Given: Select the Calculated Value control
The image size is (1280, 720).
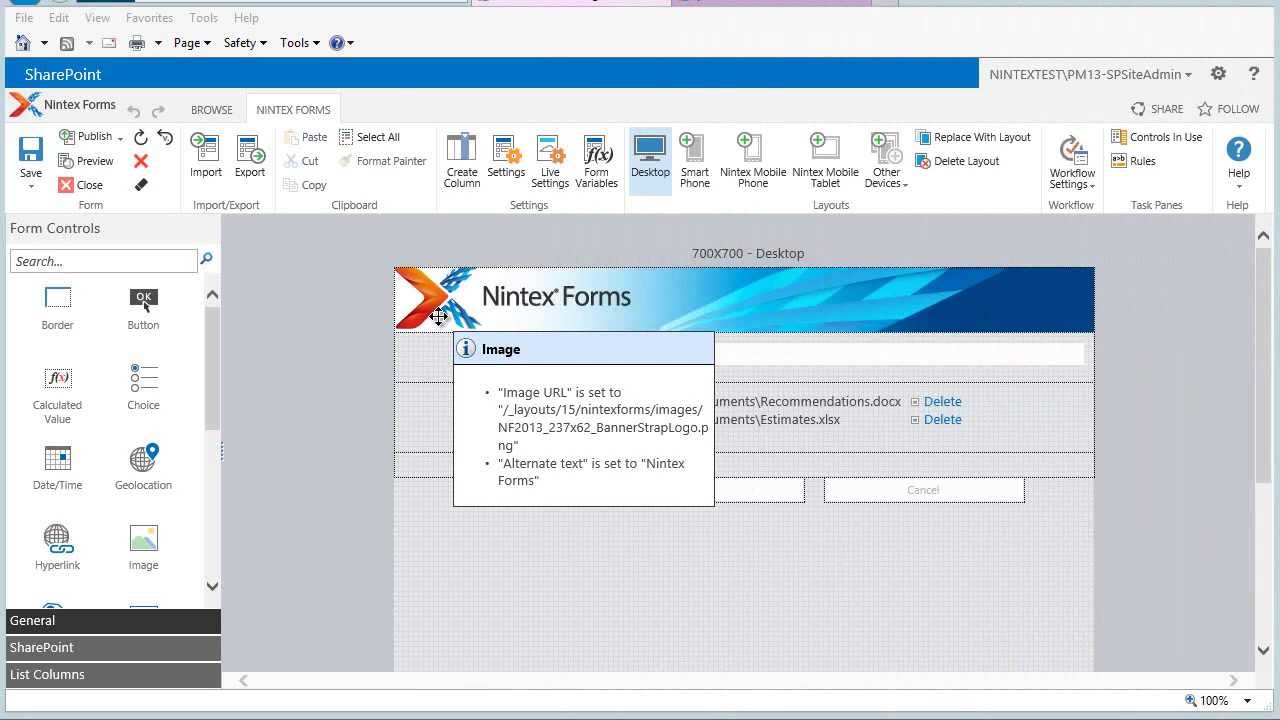Looking at the screenshot, I should click(x=57, y=394).
